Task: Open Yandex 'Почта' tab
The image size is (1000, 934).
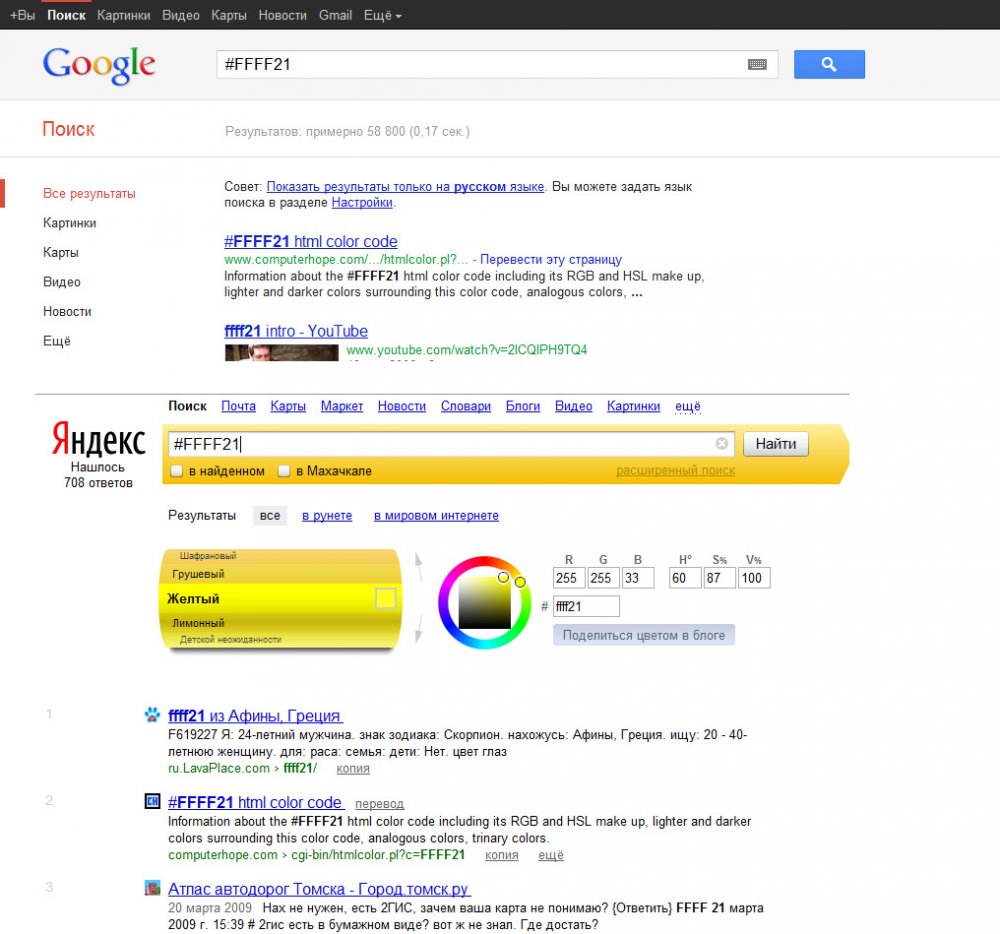Action: [x=239, y=406]
